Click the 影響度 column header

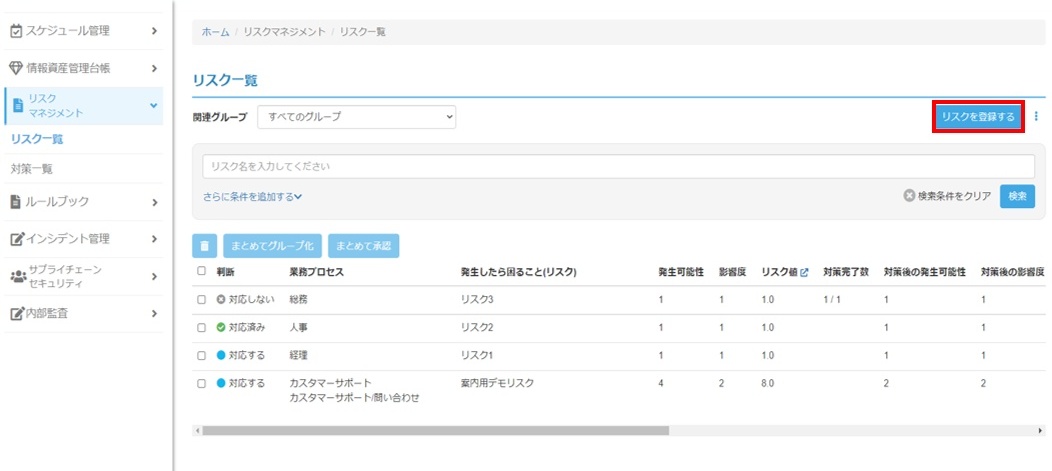pos(731,272)
